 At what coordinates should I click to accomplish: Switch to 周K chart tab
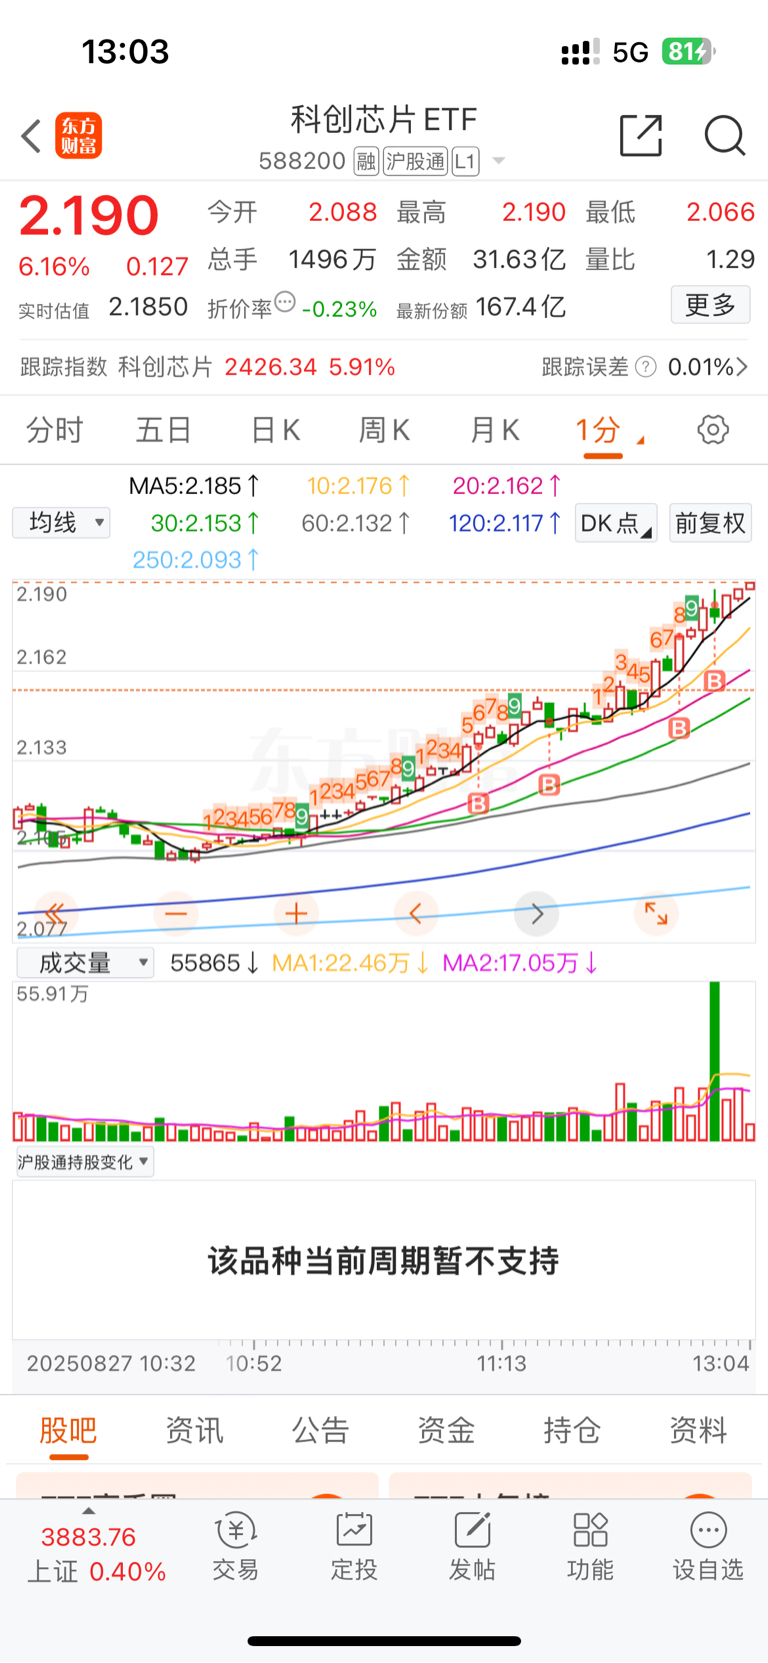[x=385, y=430]
